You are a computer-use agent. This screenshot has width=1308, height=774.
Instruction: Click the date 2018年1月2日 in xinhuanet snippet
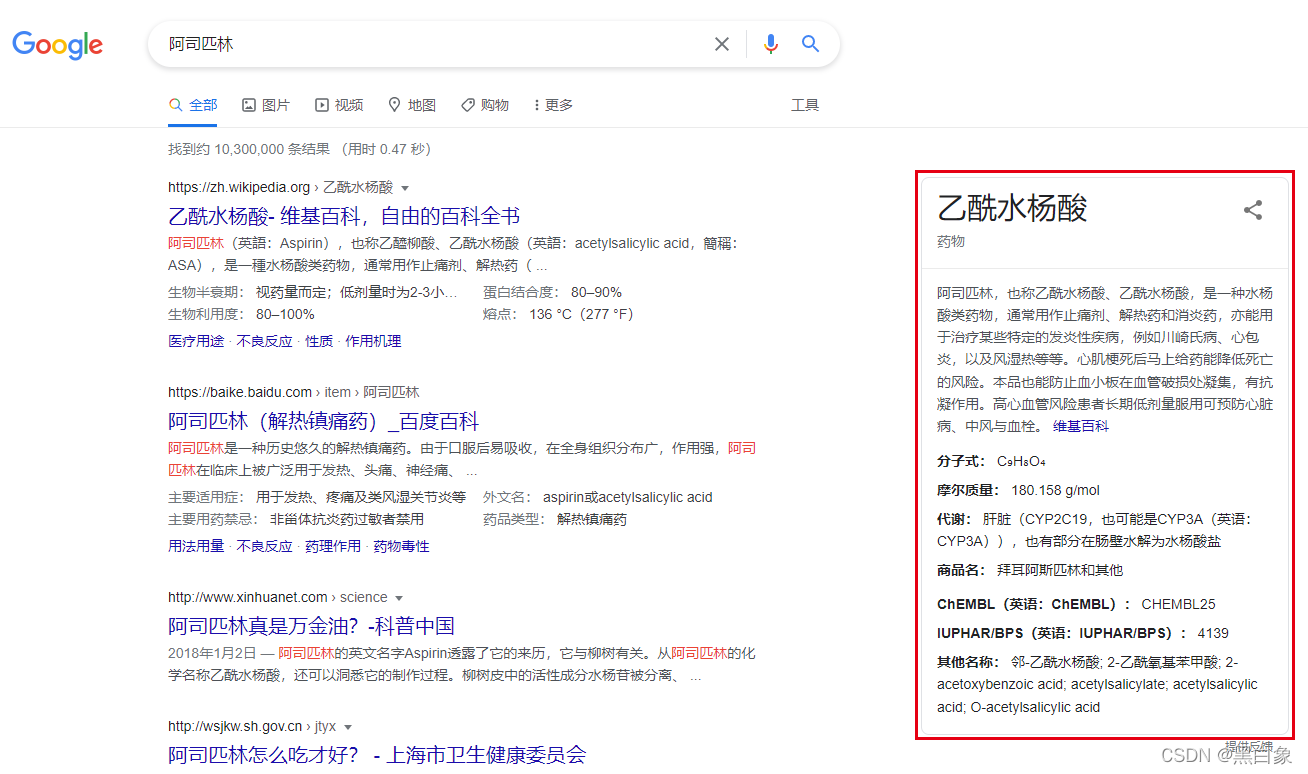(x=212, y=653)
